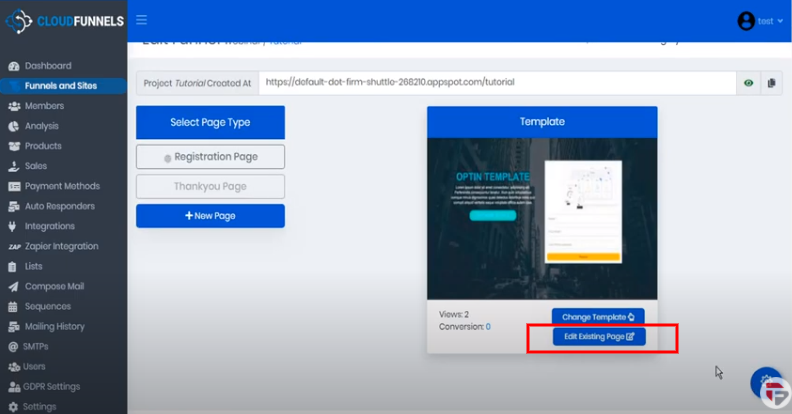Viewport: 792px width, 414px height.
Task: Click the eye preview icon beside URL
Action: click(x=748, y=83)
